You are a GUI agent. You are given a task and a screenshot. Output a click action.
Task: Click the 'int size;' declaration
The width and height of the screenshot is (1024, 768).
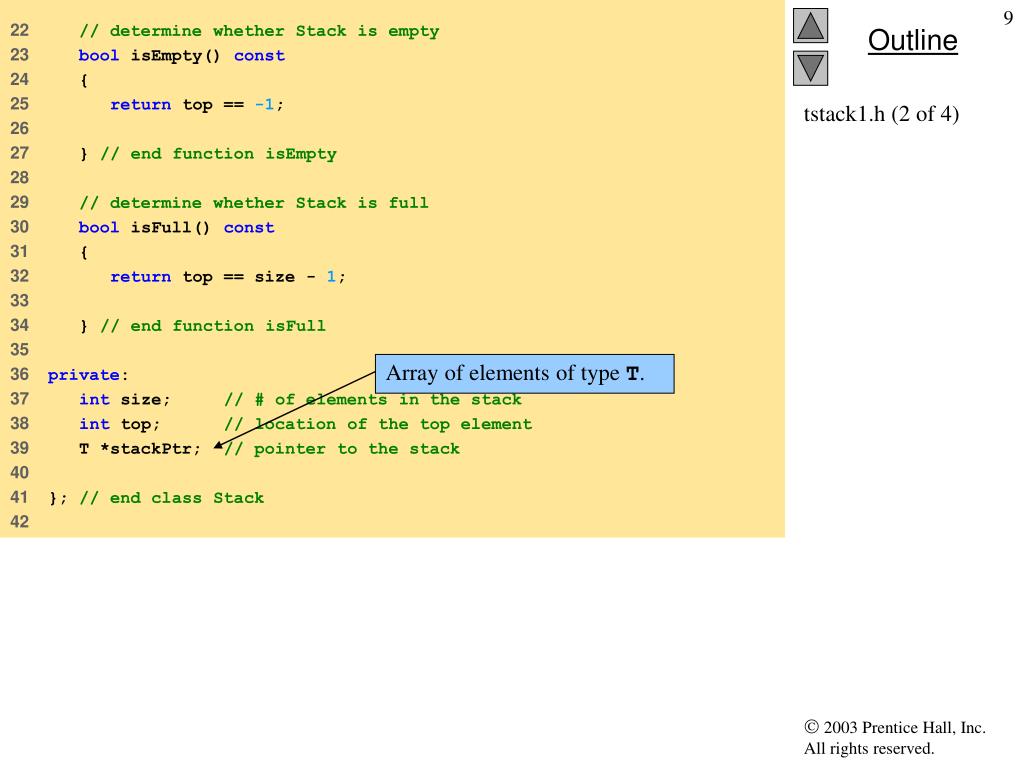tap(124, 399)
